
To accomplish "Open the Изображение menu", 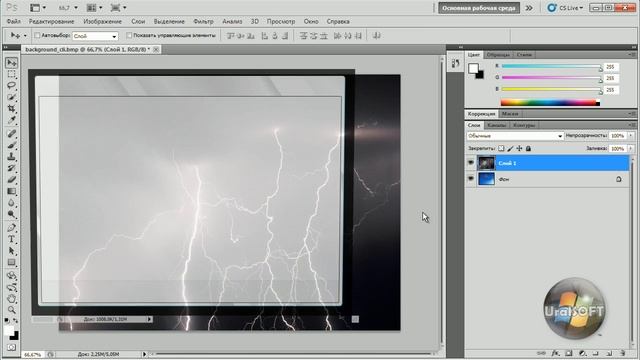I will click(x=102, y=21).
